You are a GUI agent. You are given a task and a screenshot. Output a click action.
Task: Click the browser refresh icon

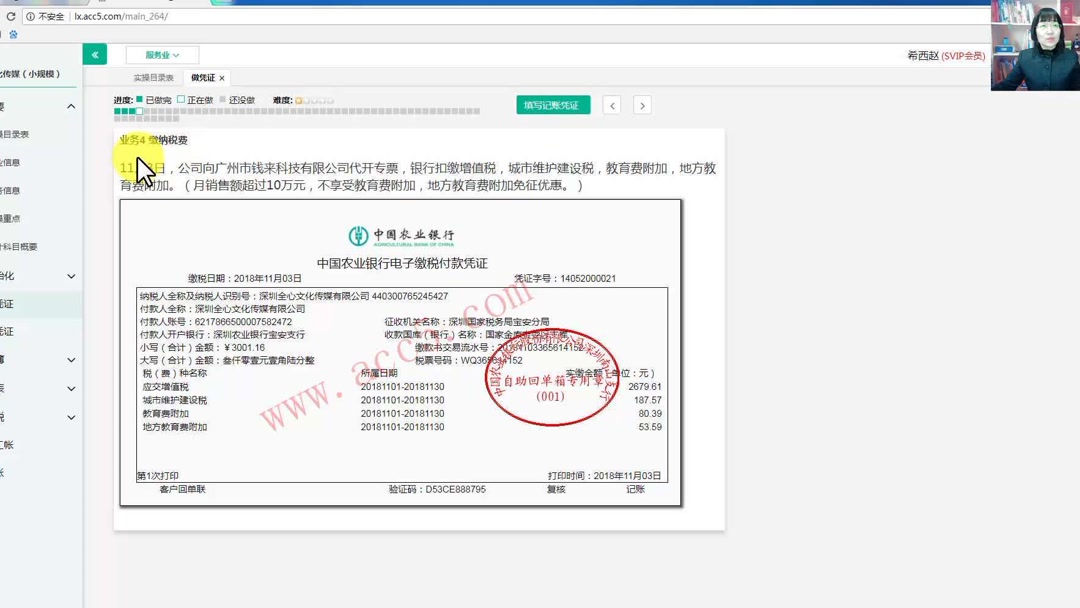[10, 16]
